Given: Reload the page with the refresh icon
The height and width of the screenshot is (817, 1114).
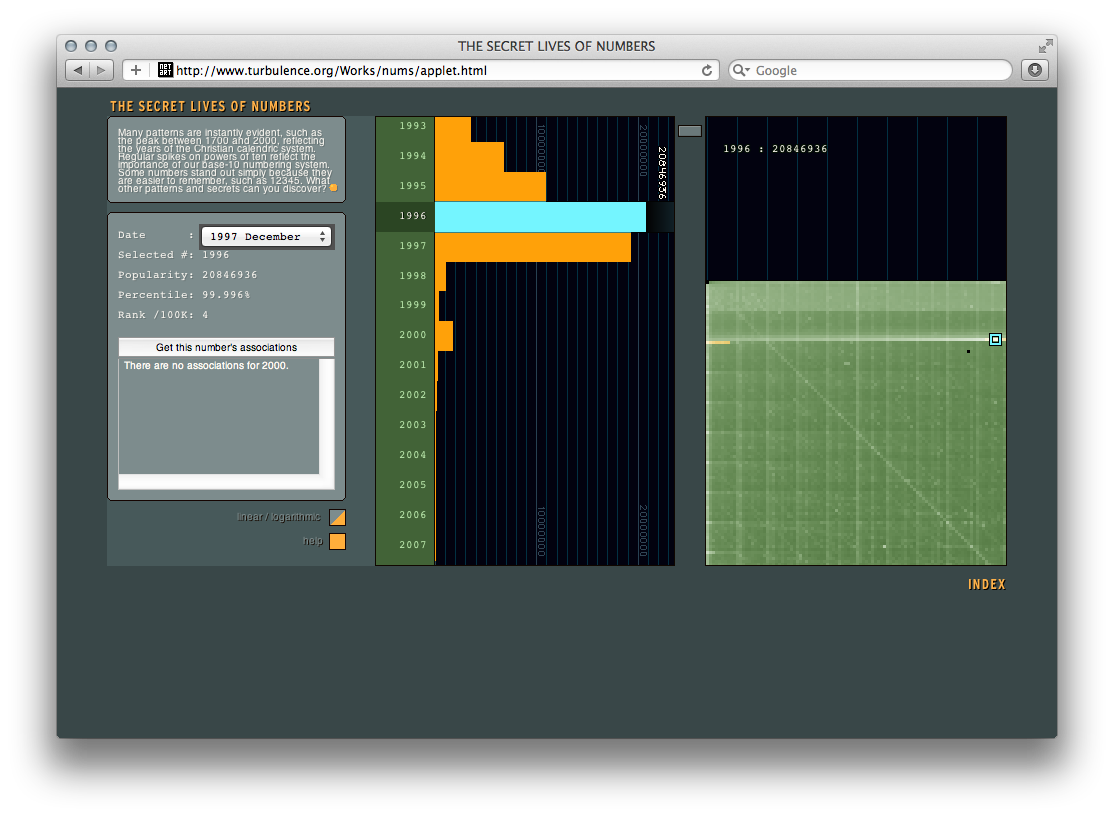Looking at the screenshot, I should [707, 70].
